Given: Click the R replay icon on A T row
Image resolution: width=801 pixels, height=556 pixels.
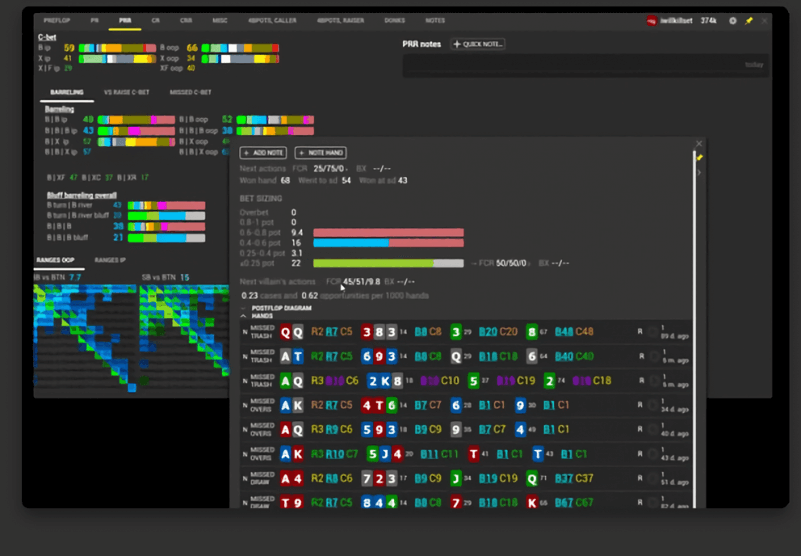Looking at the screenshot, I should click(642, 356).
